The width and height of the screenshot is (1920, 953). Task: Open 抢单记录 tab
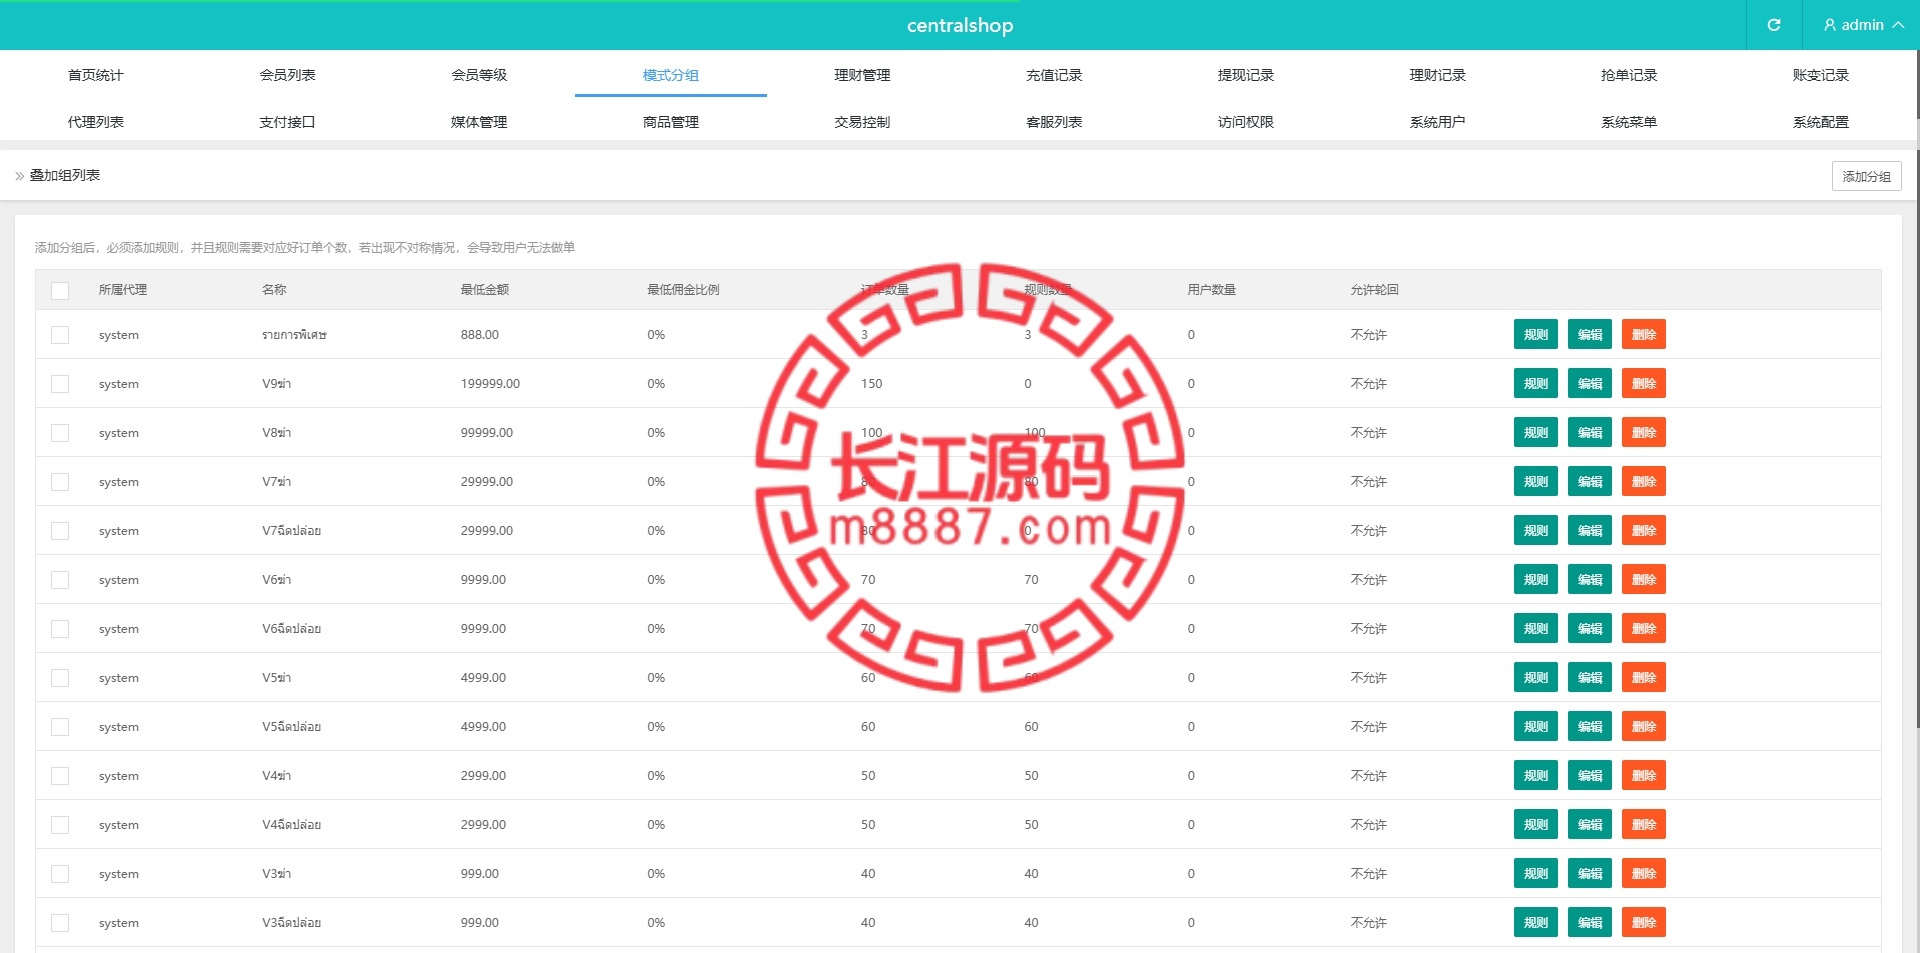coord(1629,75)
